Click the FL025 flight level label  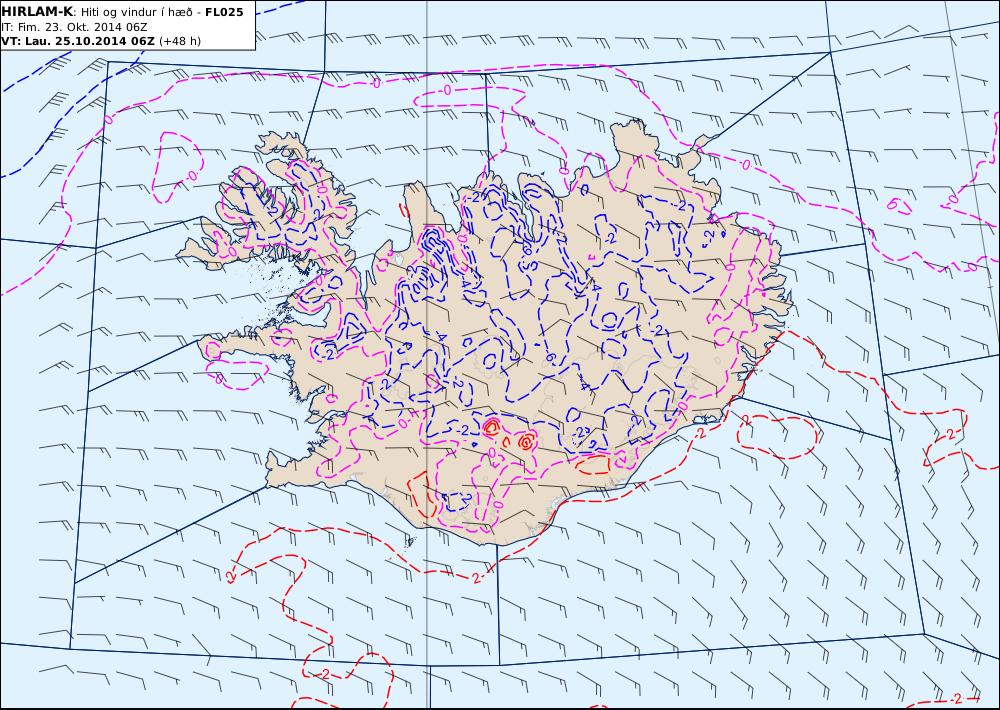[224, 12]
